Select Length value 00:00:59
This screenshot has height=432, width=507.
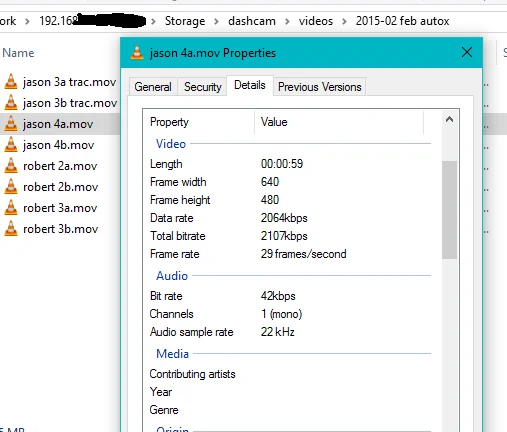(282, 164)
